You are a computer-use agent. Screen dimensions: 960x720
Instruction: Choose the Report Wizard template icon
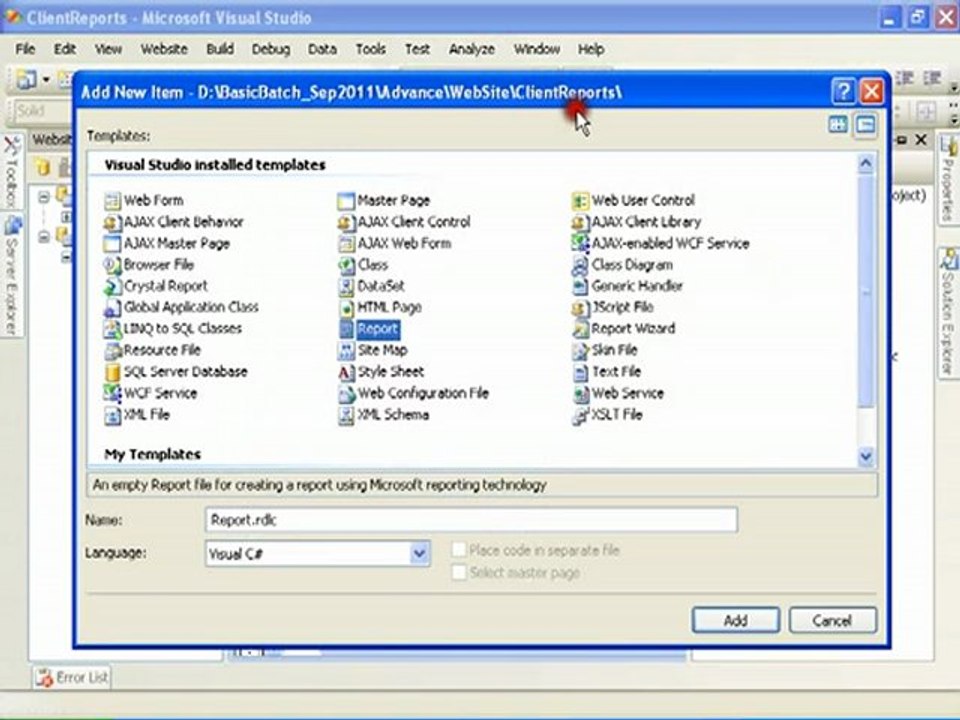pyautogui.click(x=580, y=329)
